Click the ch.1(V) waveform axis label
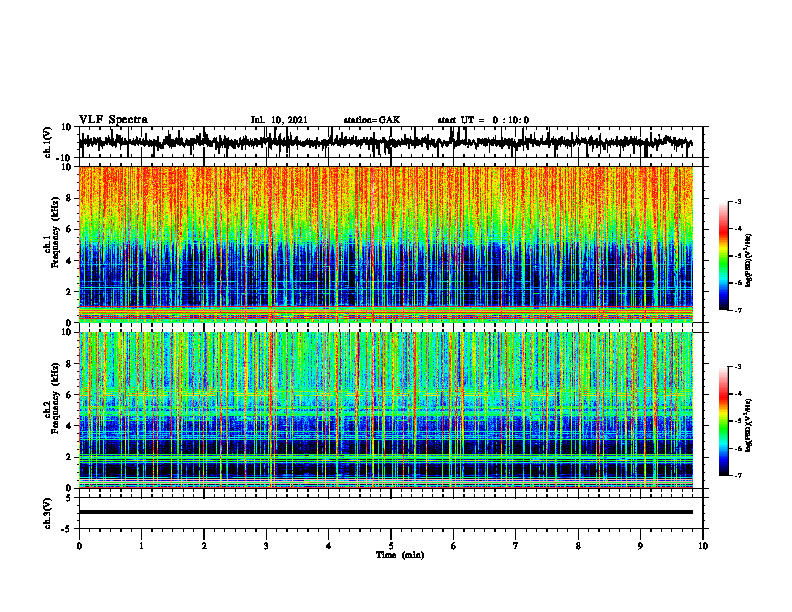The image size is (792, 612). point(48,142)
